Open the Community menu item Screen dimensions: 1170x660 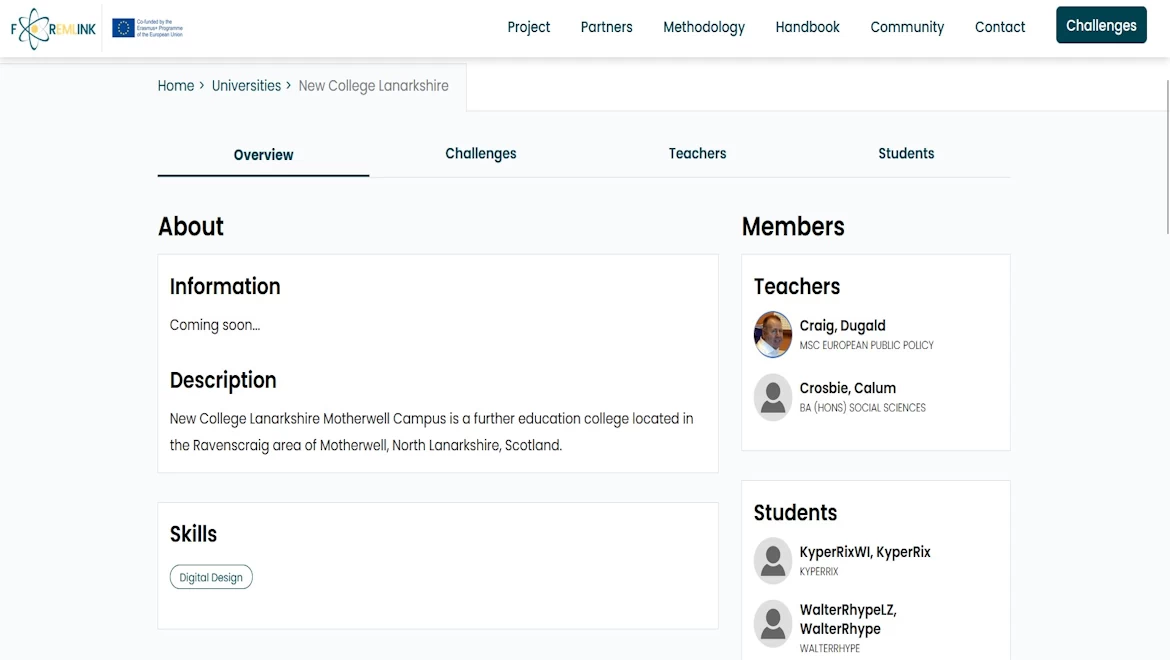[x=907, y=27]
